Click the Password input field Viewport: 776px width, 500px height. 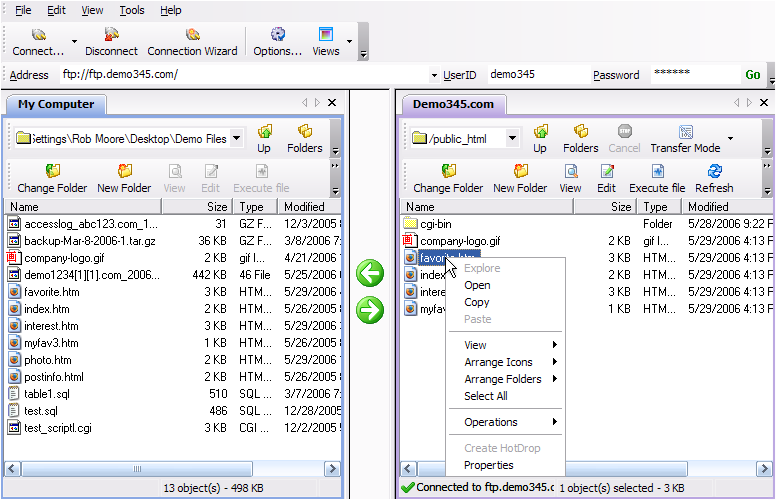695,75
